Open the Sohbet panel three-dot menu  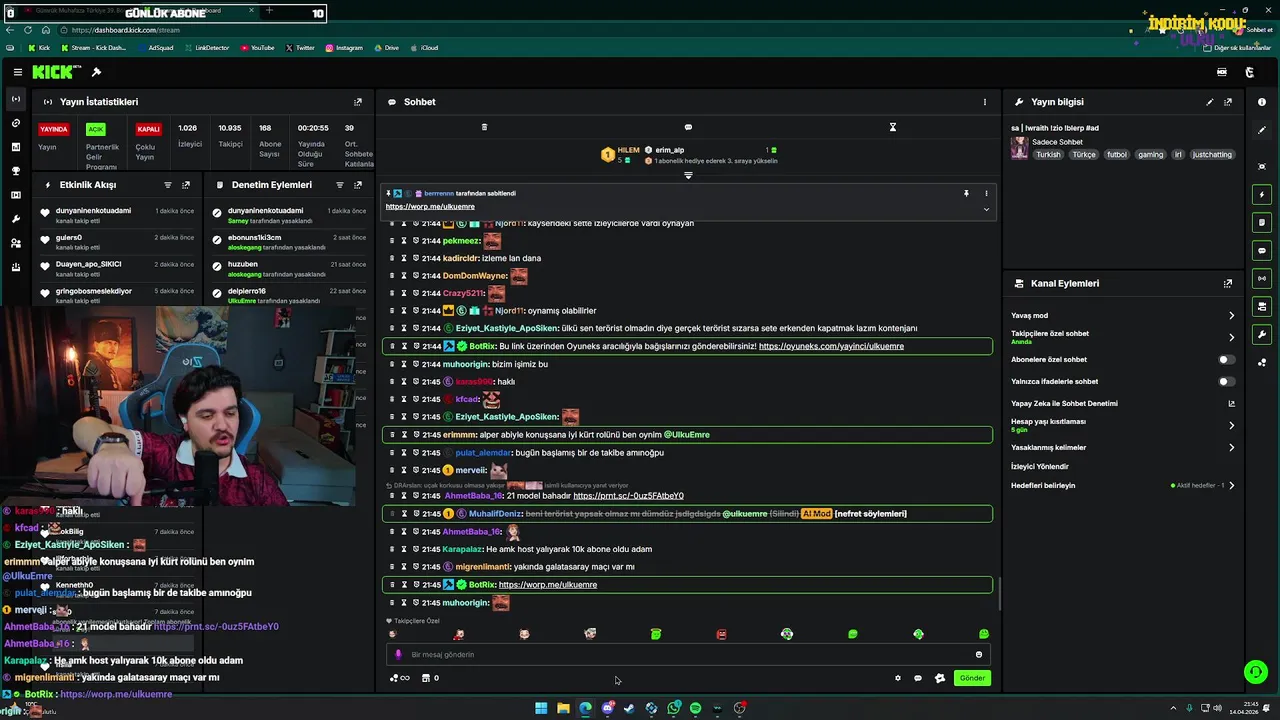coord(984,102)
